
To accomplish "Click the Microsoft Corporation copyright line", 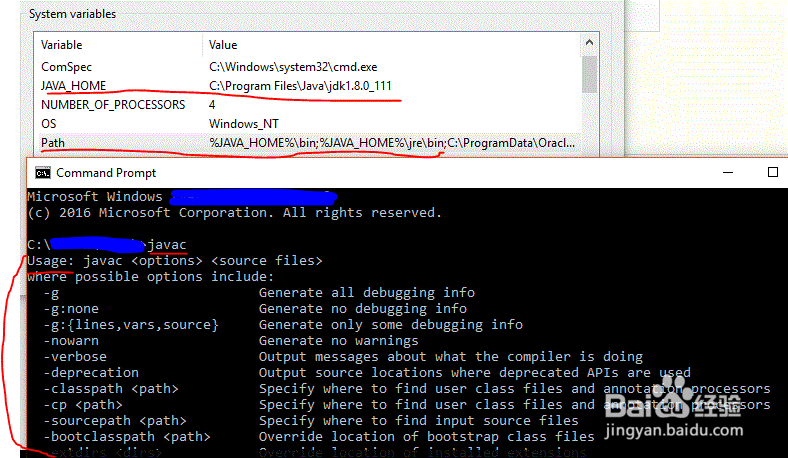I will point(235,213).
